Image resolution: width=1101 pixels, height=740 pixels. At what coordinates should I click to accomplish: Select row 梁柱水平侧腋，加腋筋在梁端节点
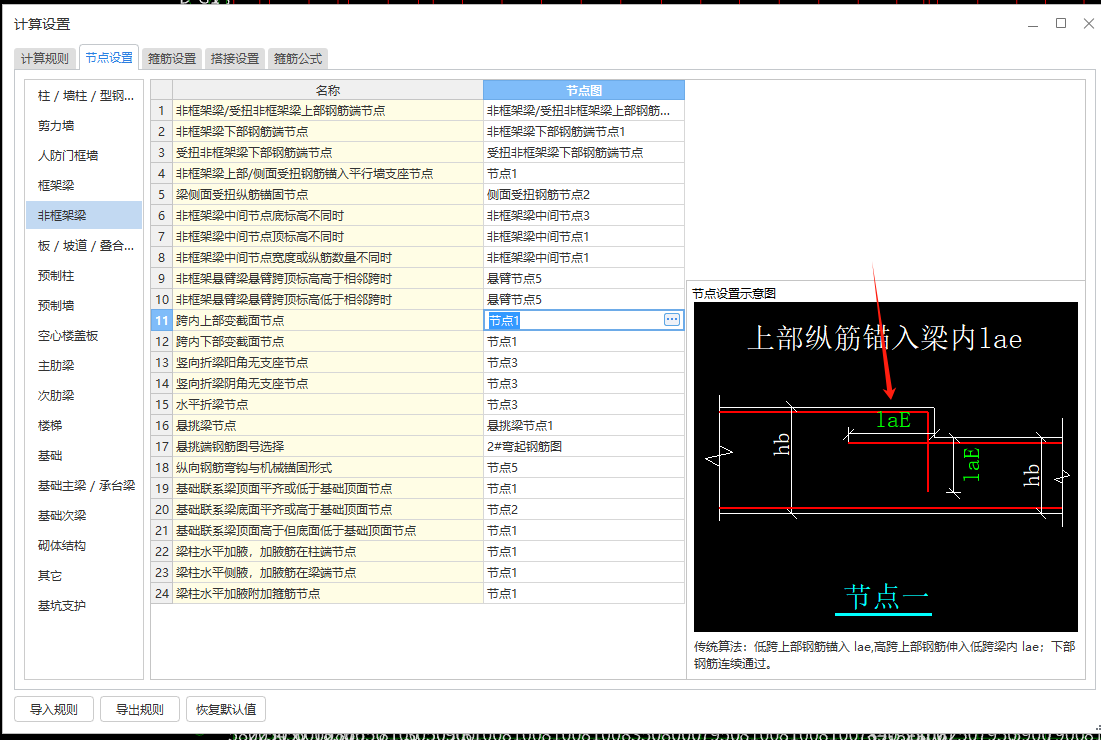click(x=328, y=573)
